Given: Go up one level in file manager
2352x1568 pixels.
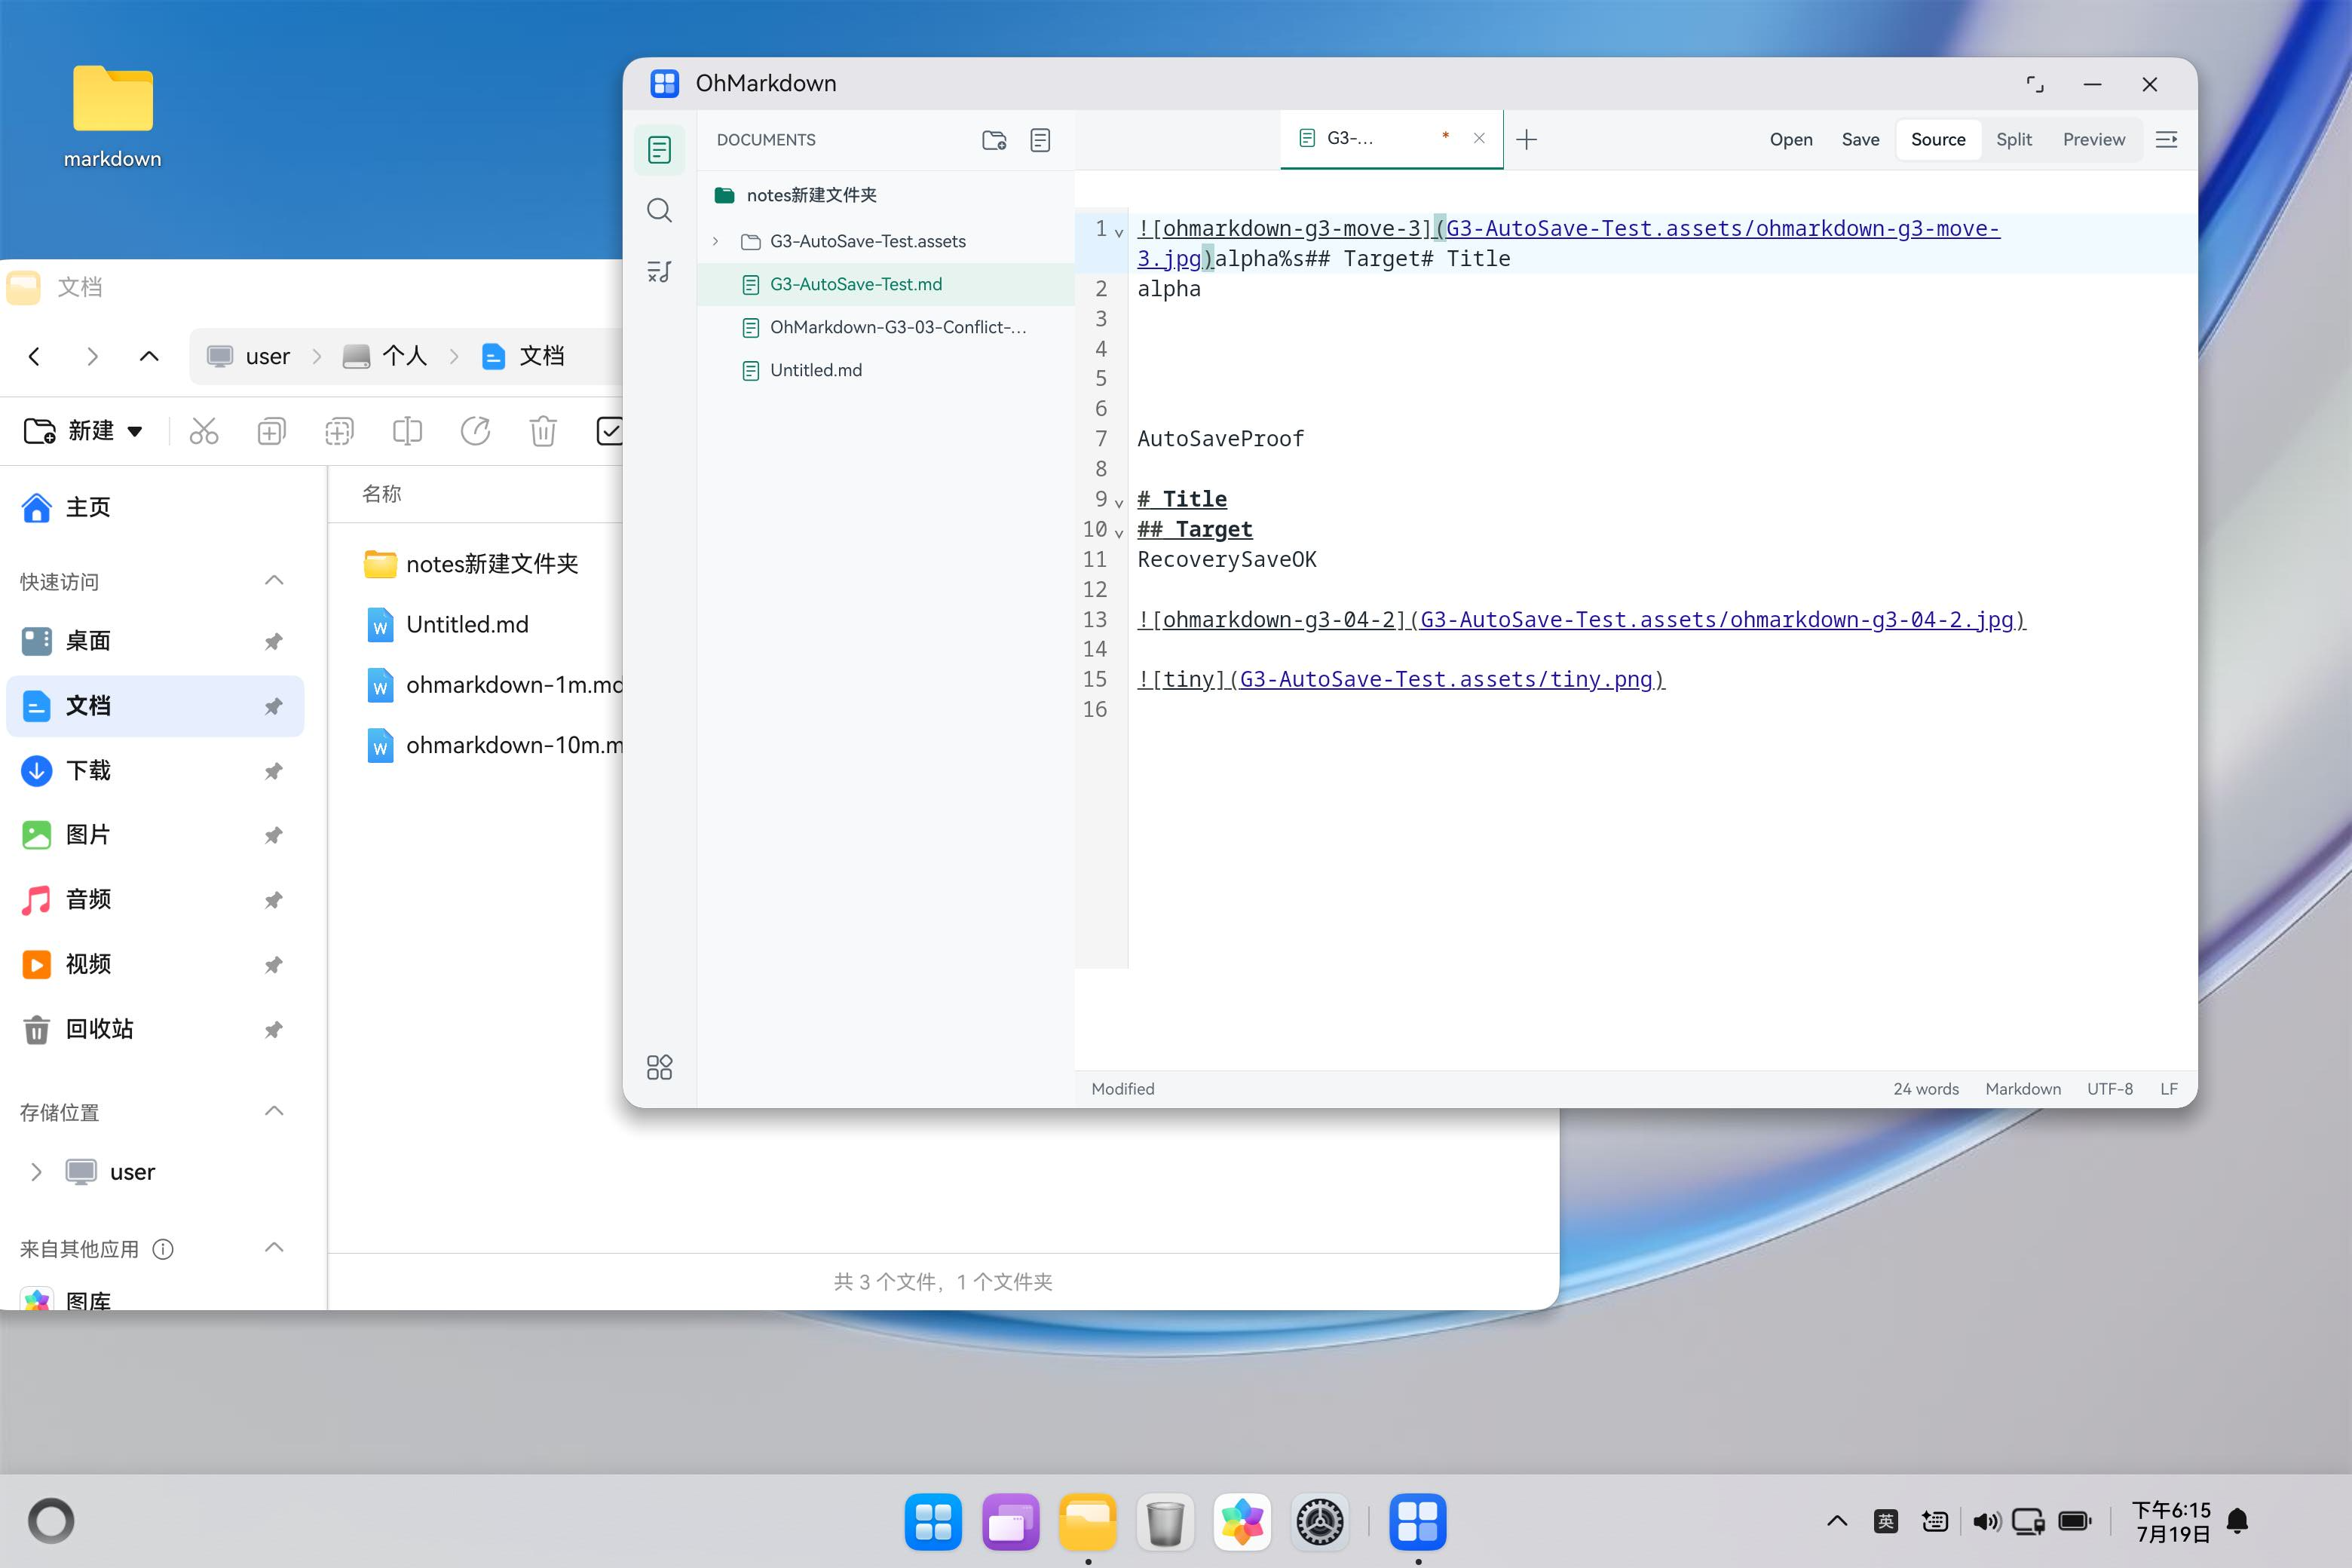Looking at the screenshot, I should point(149,356).
